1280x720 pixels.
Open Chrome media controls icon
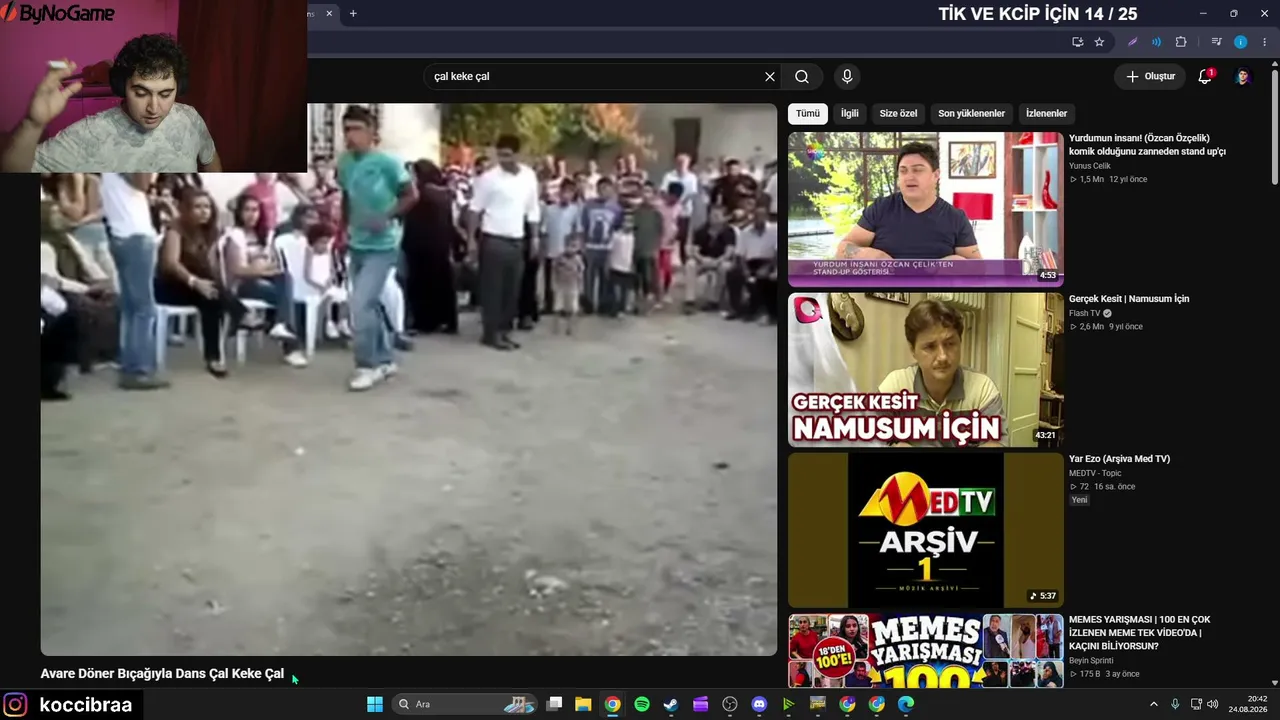pyautogui.click(x=1216, y=42)
